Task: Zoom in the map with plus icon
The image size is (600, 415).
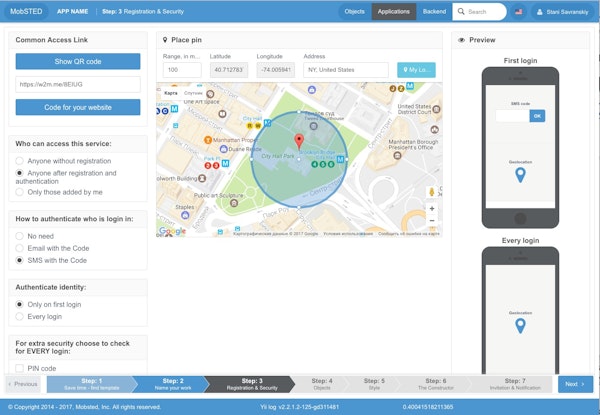Action: pos(432,209)
